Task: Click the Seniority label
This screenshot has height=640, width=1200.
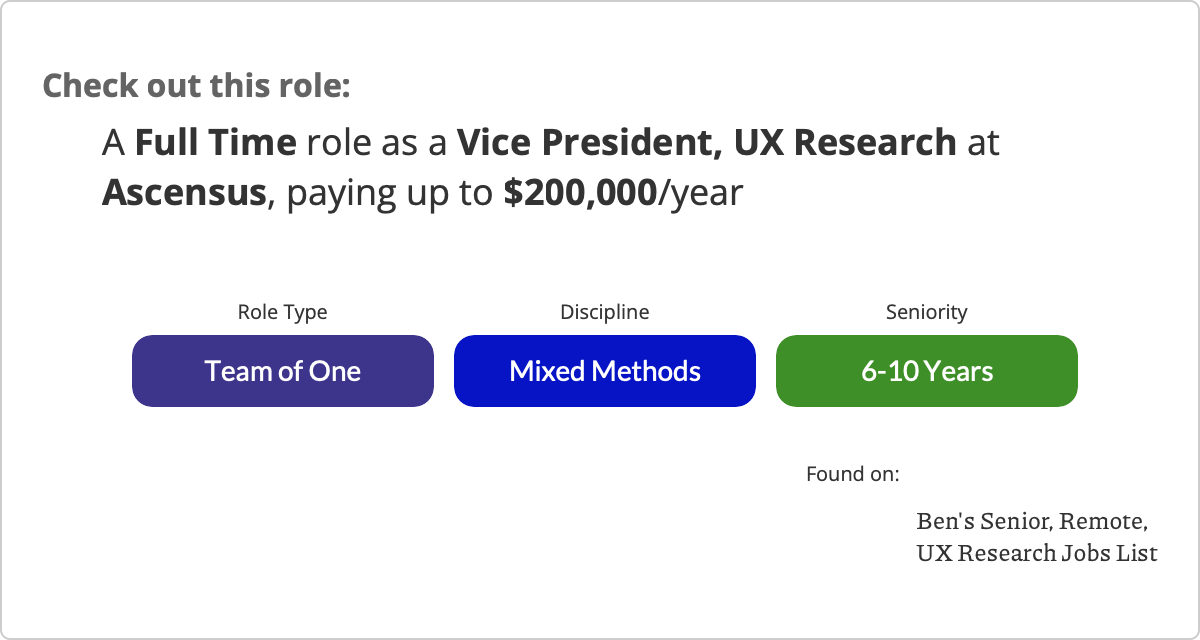Action: [x=927, y=312]
